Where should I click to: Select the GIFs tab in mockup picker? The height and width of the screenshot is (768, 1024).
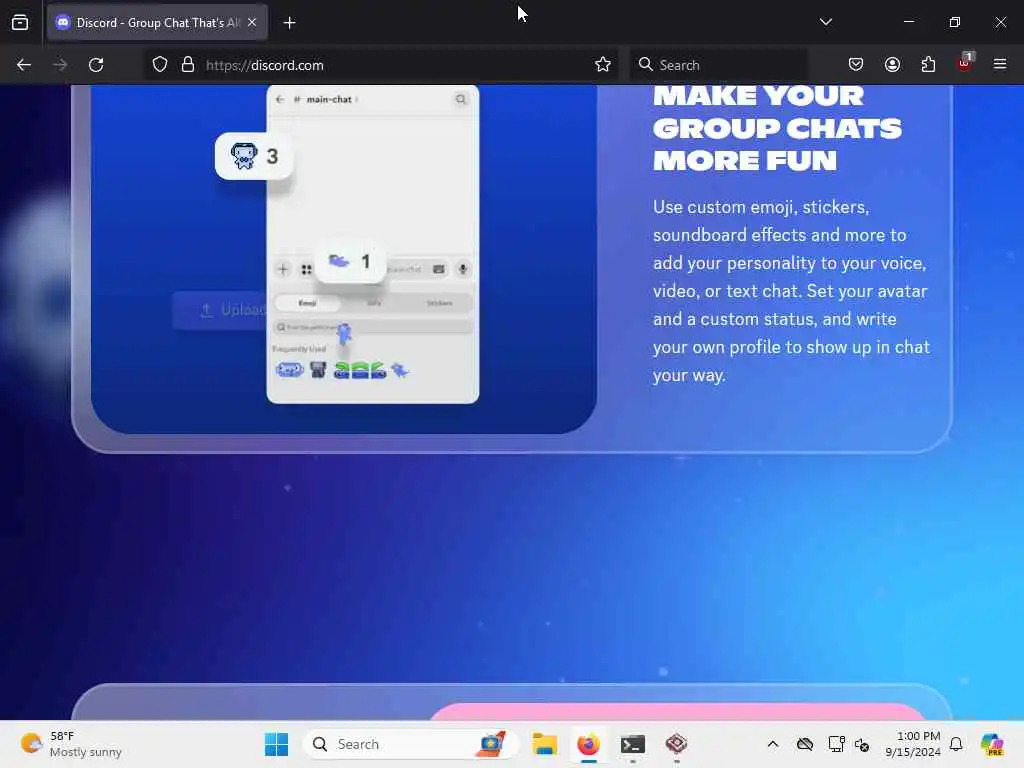tap(374, 303)
